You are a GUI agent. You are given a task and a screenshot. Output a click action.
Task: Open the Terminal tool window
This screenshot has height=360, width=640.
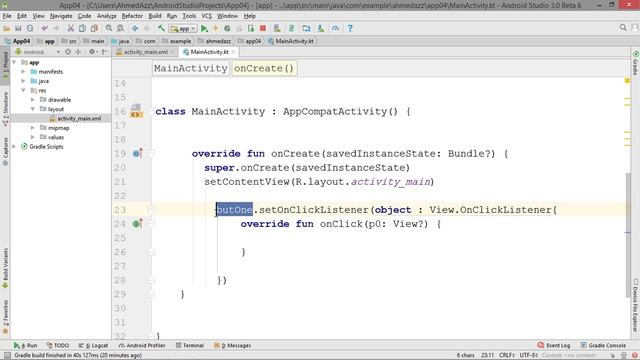(190, 345)
